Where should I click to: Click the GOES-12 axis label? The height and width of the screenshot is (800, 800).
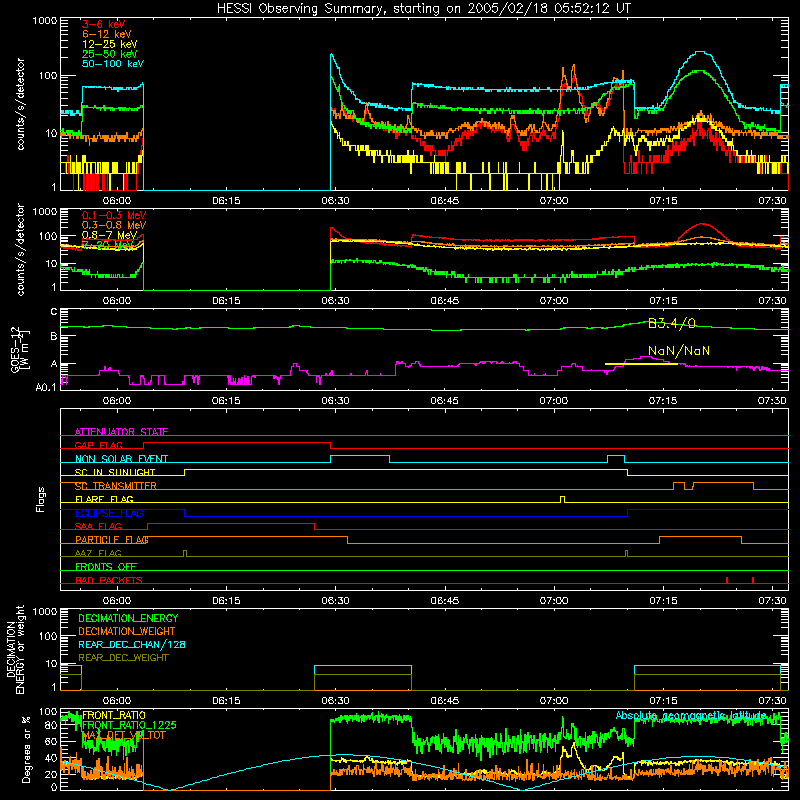19,349
